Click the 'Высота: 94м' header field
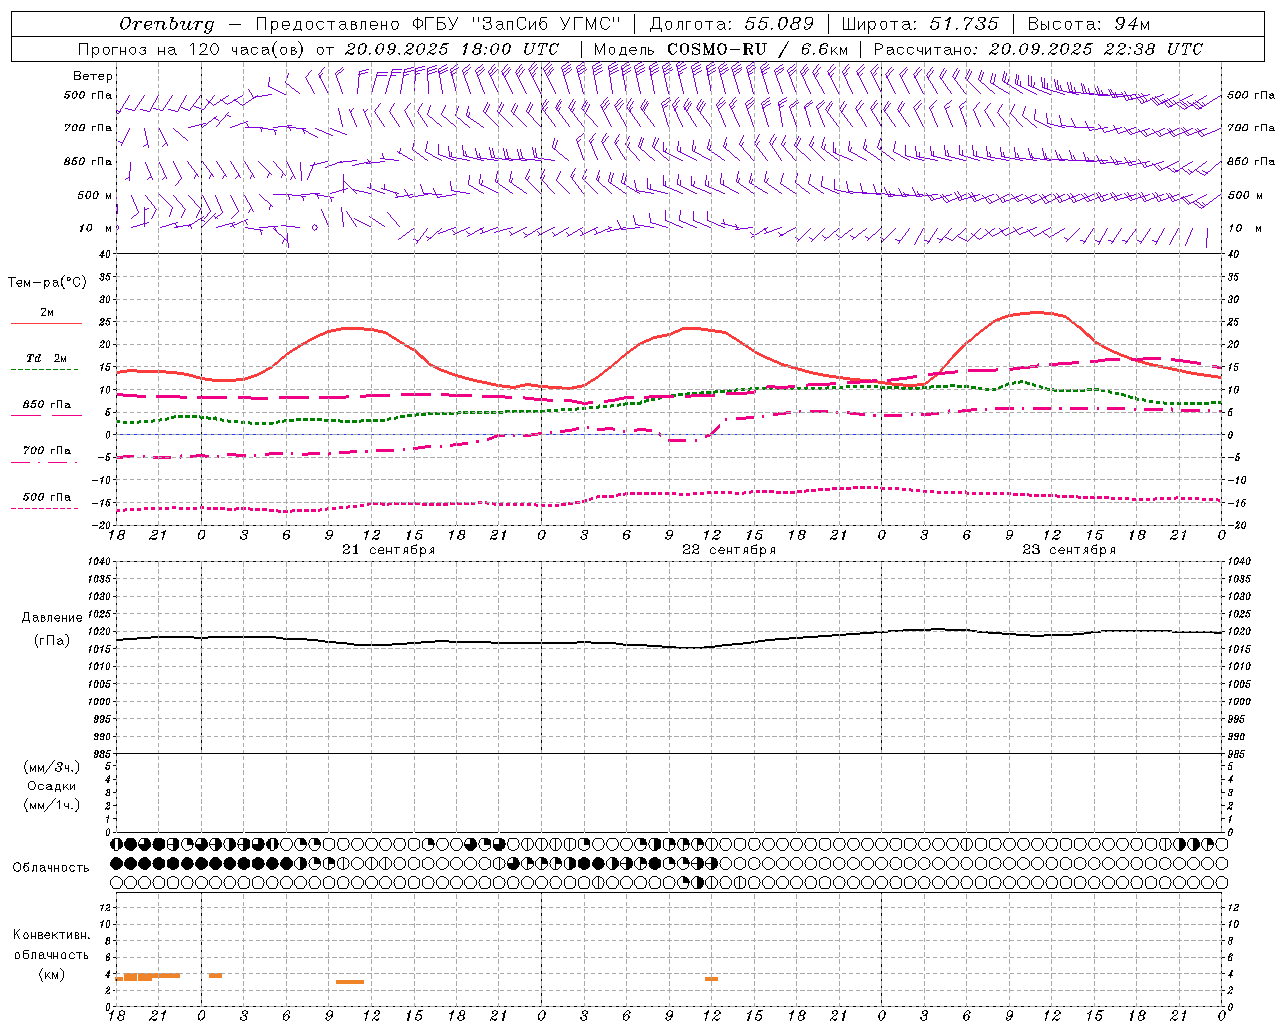The height and width of the screenshot is (1024, 1280). 1089,24
